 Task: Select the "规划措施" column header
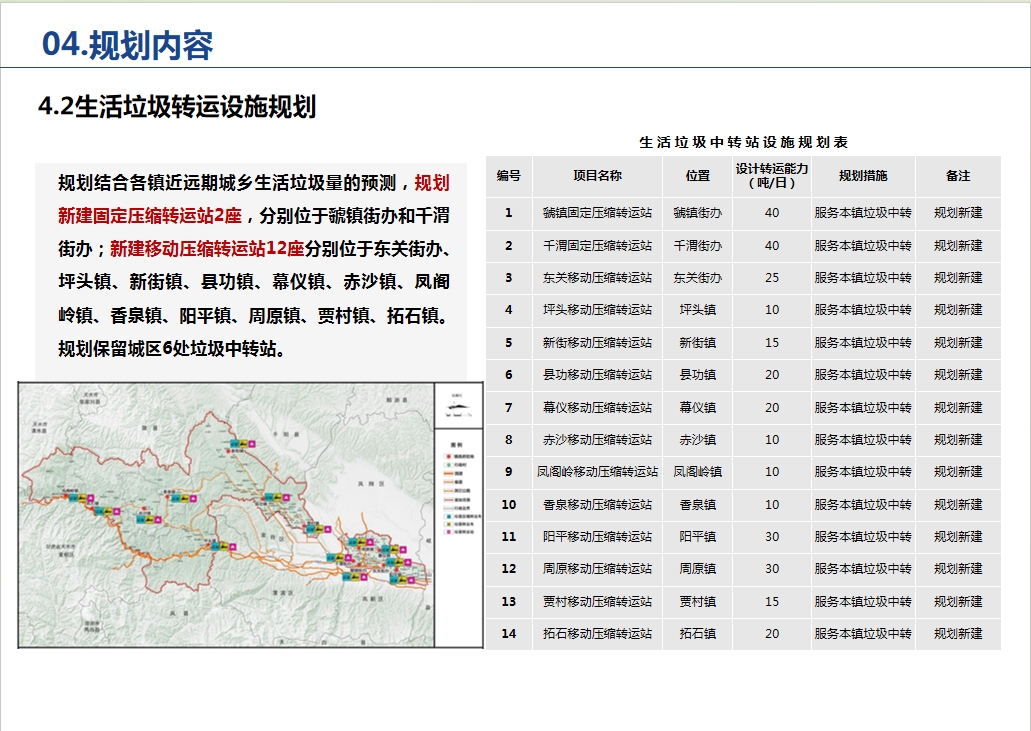(863, 176)
